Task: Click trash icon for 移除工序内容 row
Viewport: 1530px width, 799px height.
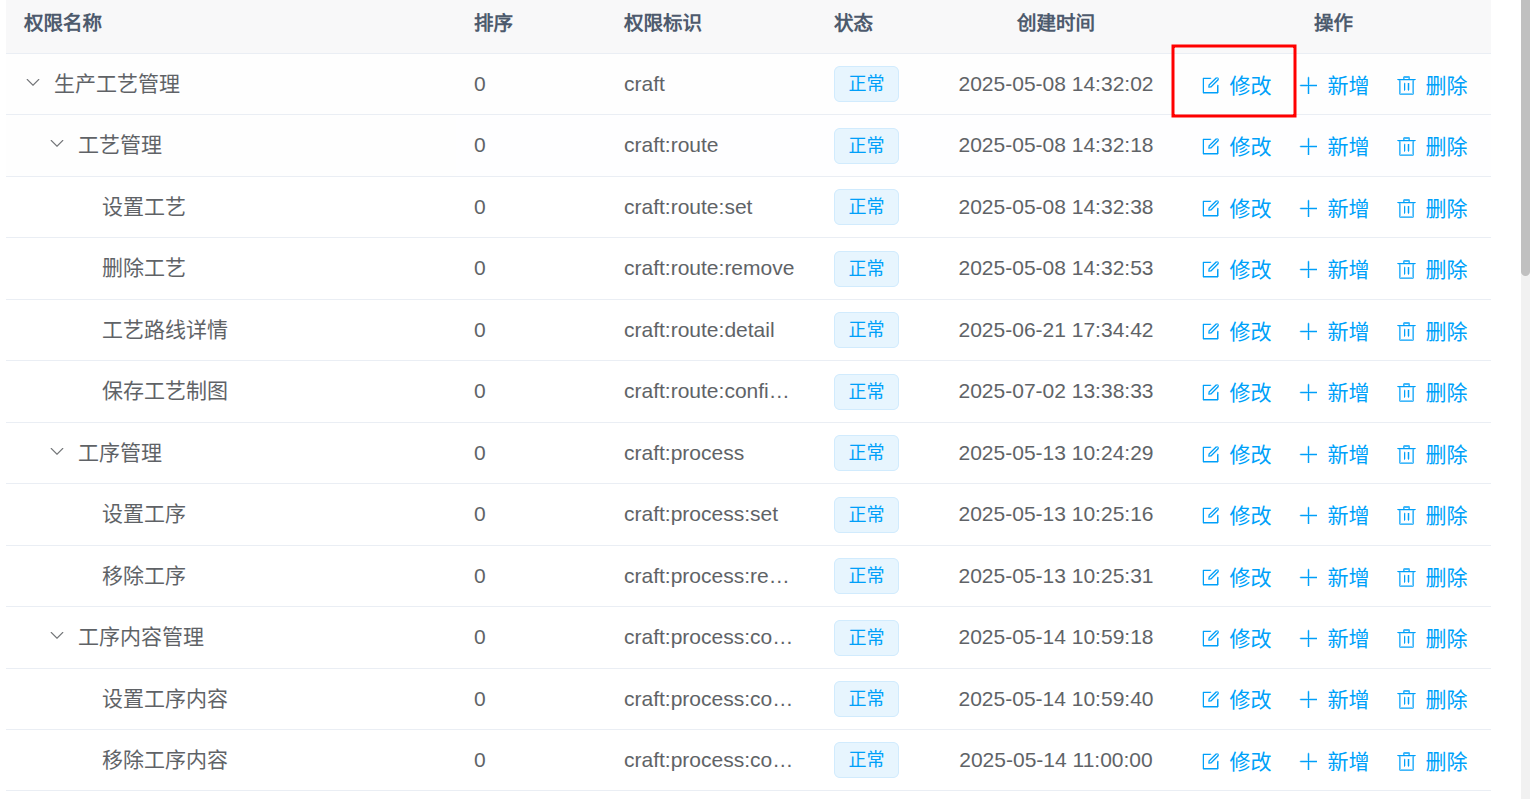Action: [x=1406, y=762]
